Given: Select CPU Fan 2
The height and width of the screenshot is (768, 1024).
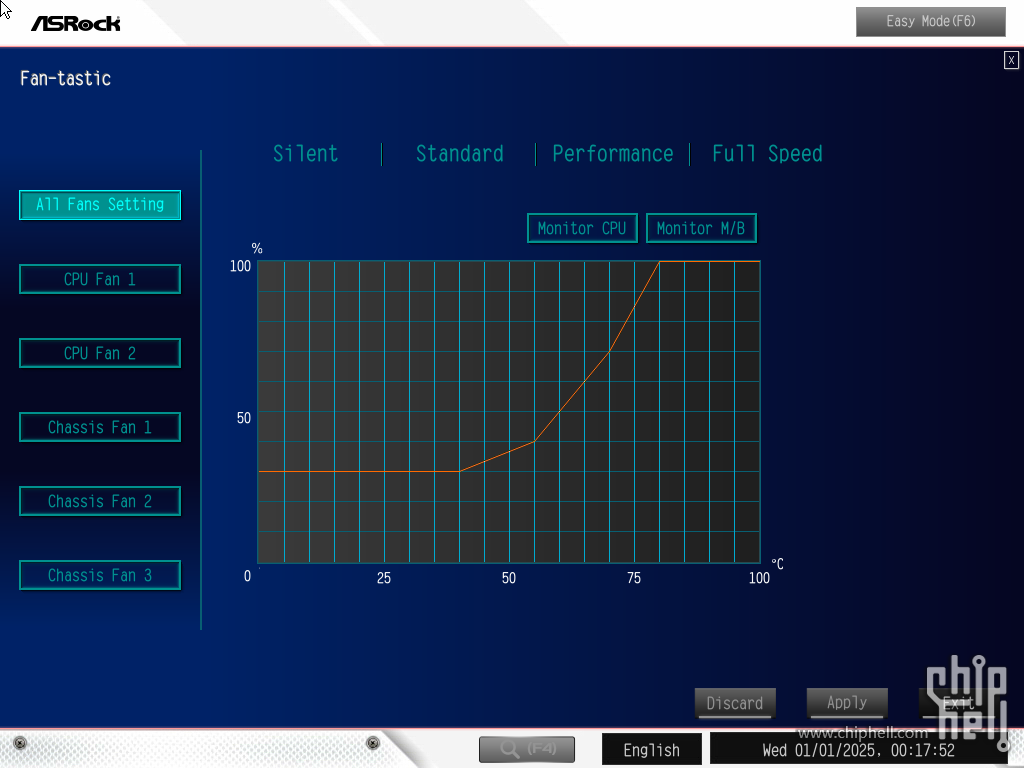Looking at the screenshot, I should (100, 353).
